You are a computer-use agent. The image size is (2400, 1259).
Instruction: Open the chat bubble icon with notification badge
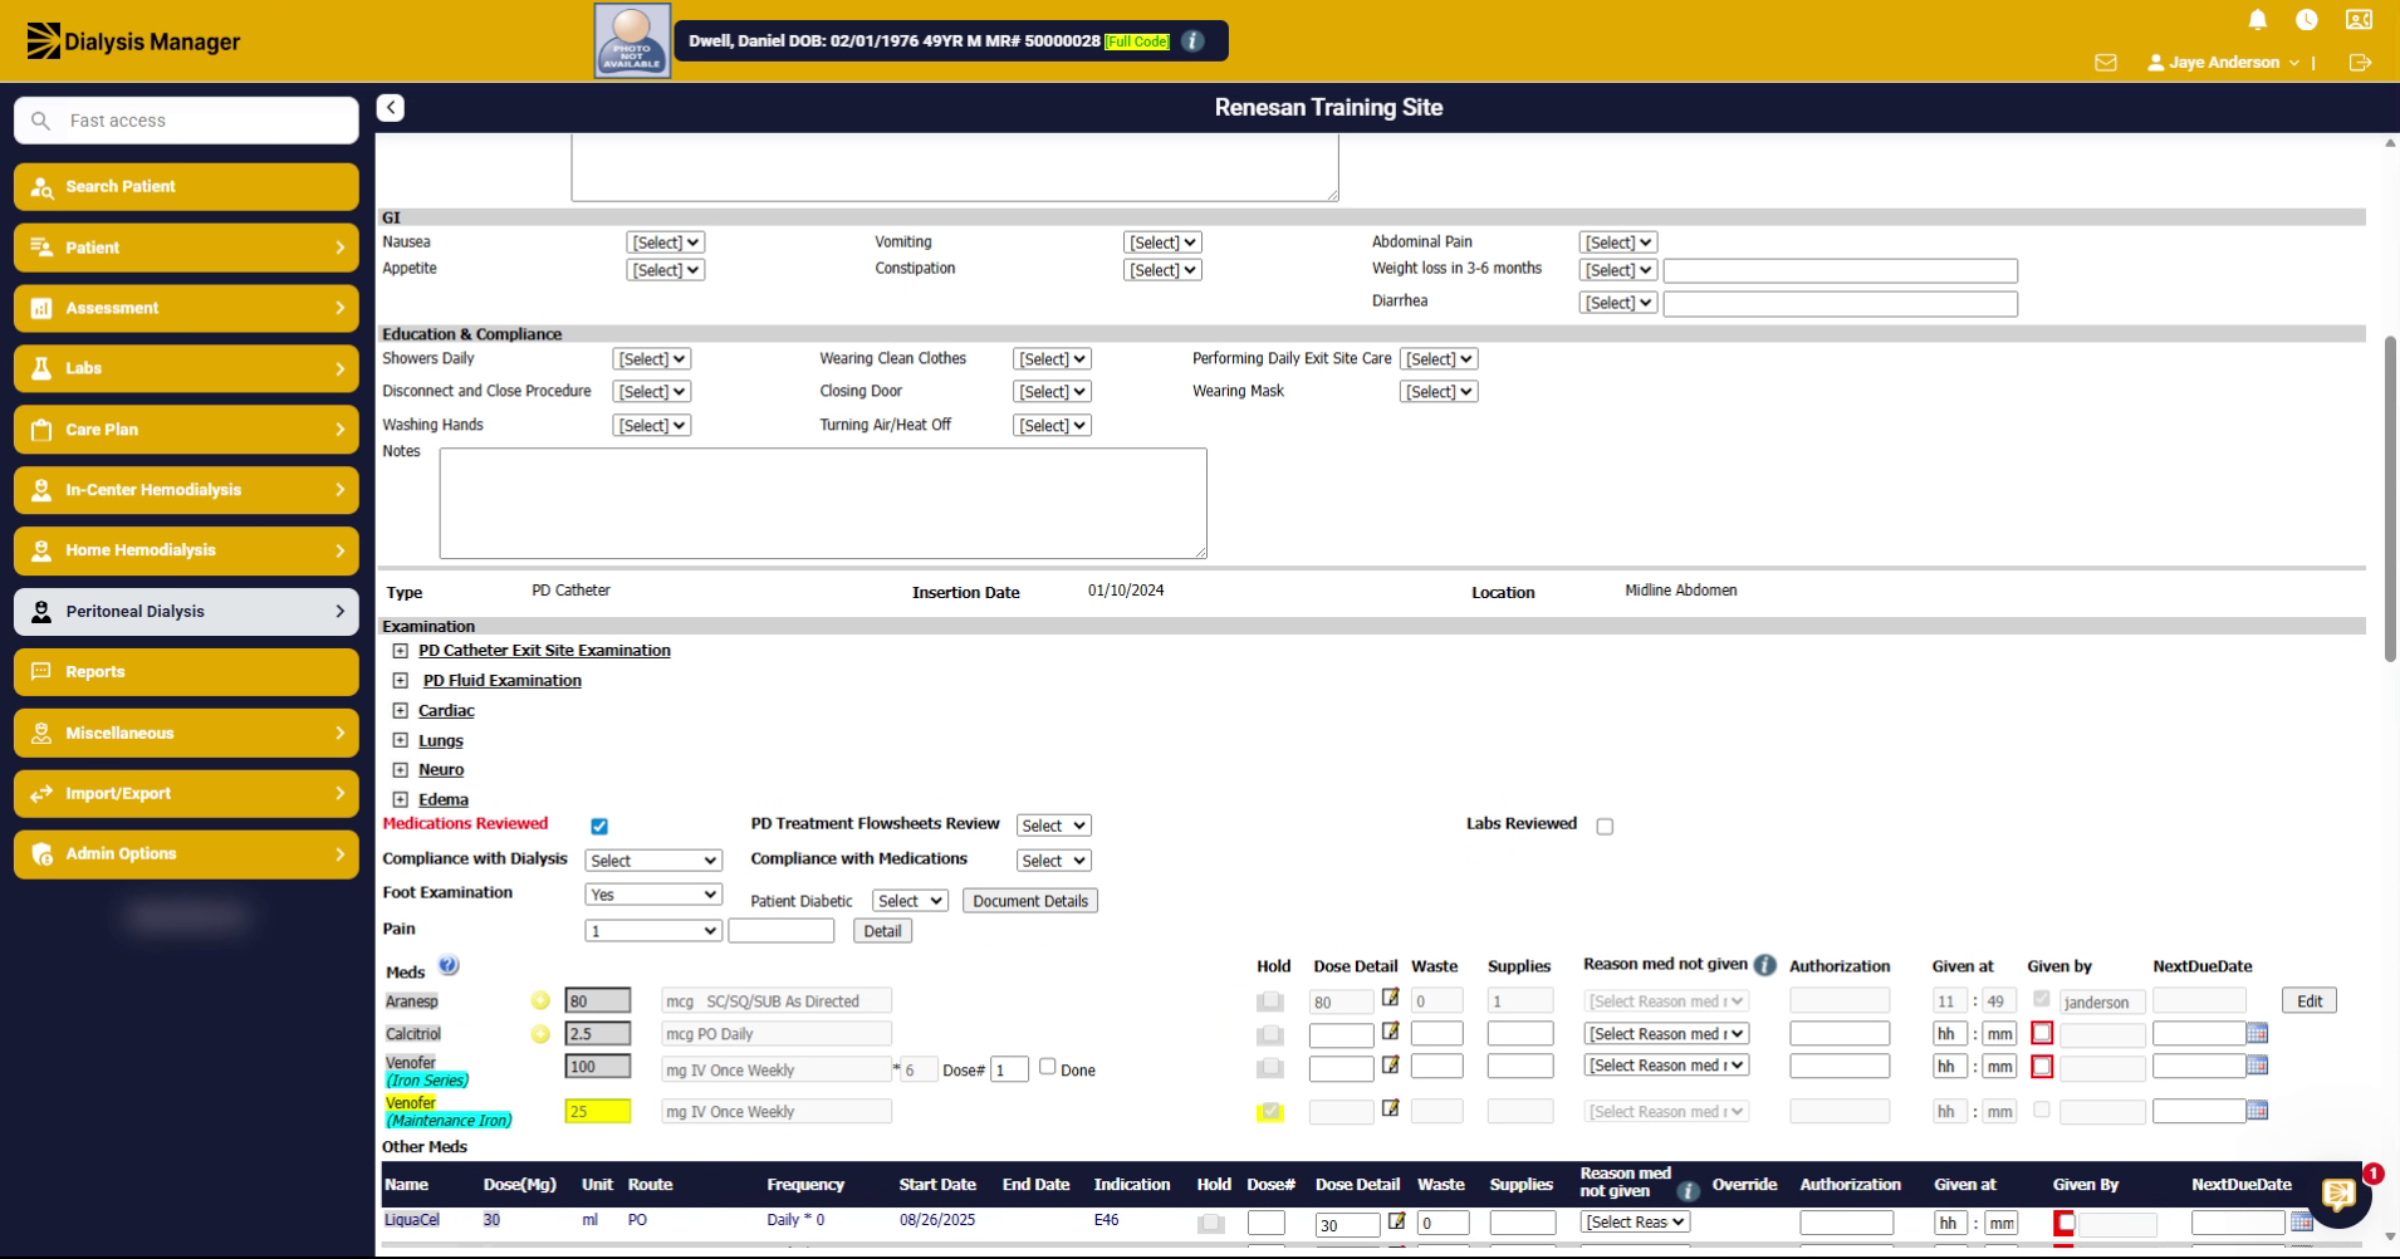point(2339,1194)
